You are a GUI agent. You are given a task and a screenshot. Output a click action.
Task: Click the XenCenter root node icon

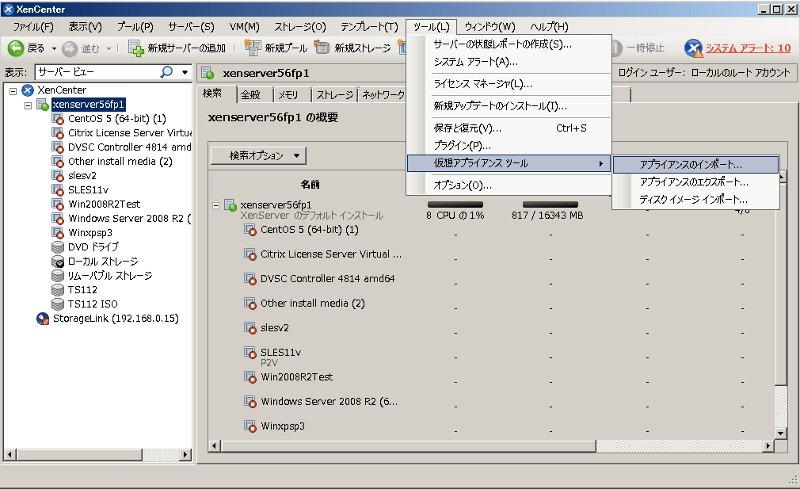28,90
